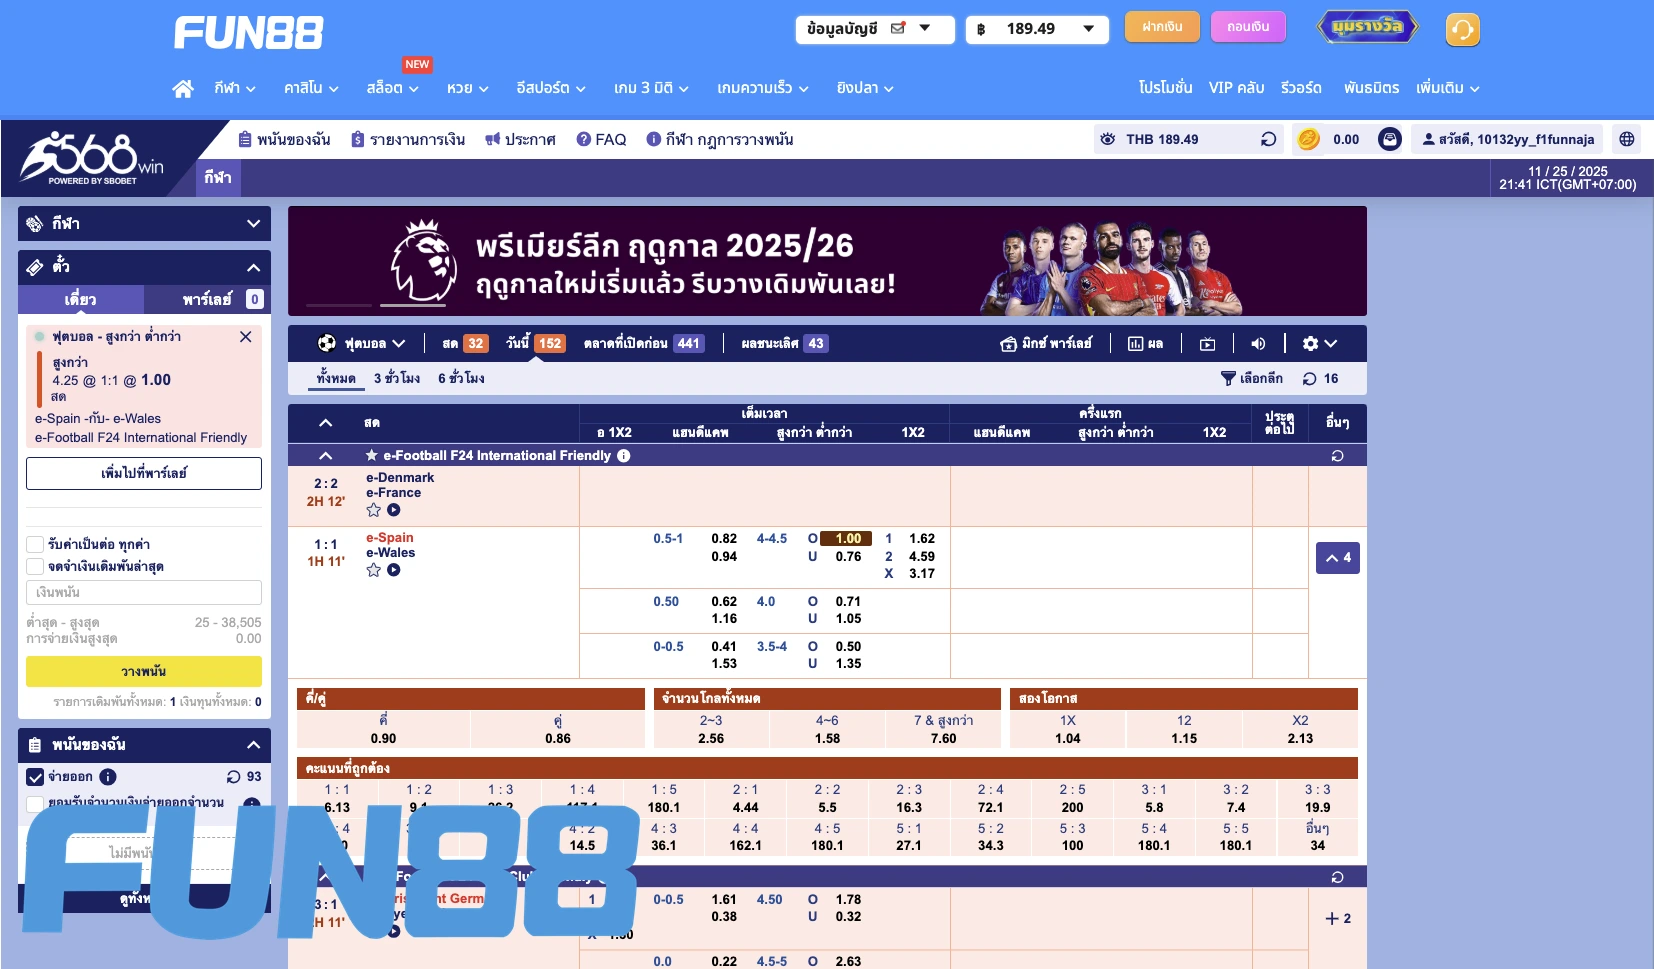Click the home icon in navigation bar
The width and height of the screenshot is (1654, 969).
coord(183,89)
